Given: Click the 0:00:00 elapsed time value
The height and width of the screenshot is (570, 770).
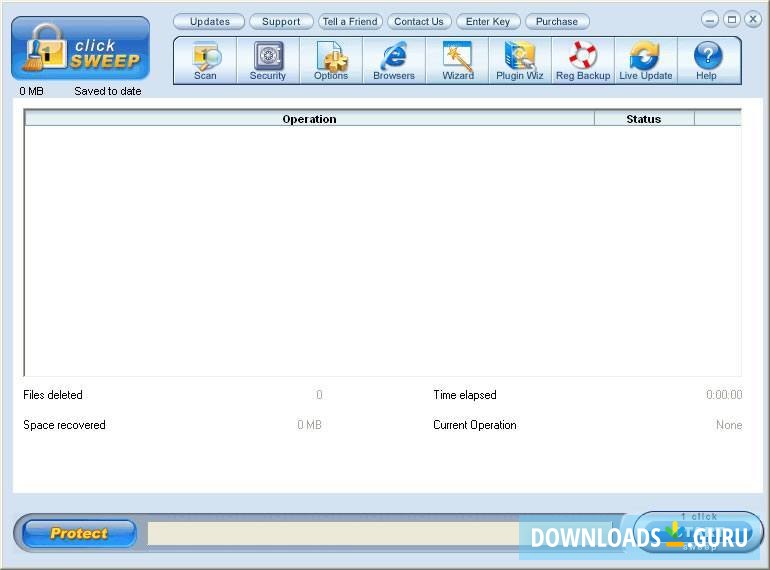Looking at the screenshot, I should [724, 395].
